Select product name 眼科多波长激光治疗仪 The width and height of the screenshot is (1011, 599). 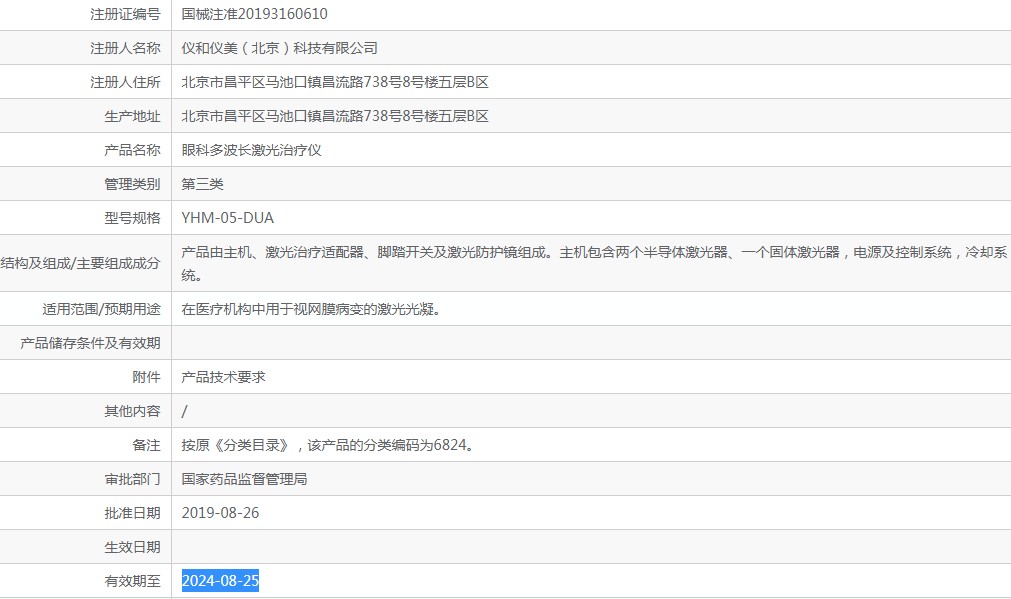coord(251,150)
